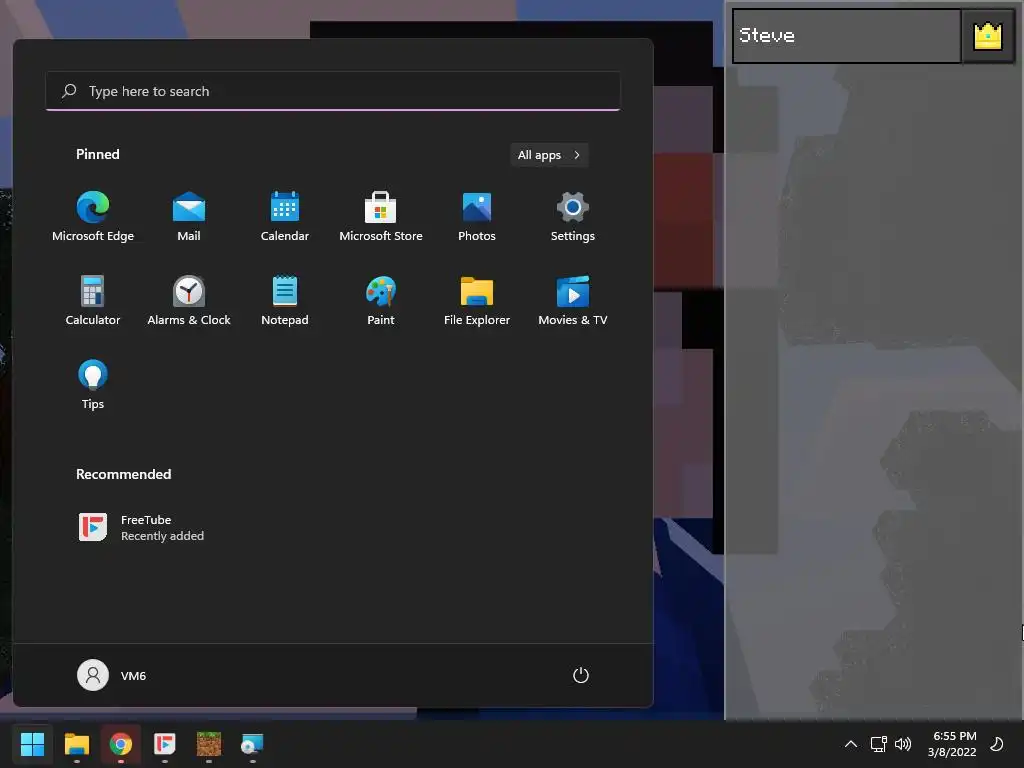Open Microsoft Edge from pinned apps
This screenshot has width=1024, height=768.
[93, 217]
